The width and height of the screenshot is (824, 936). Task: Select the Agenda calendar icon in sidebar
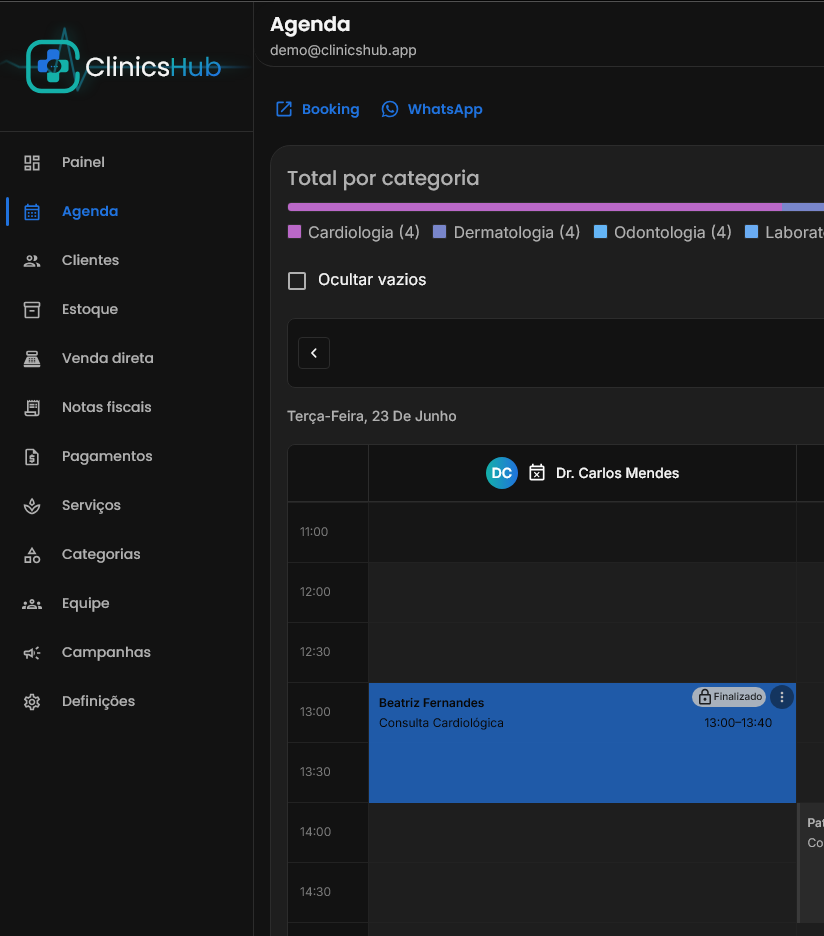pos(32,211)
